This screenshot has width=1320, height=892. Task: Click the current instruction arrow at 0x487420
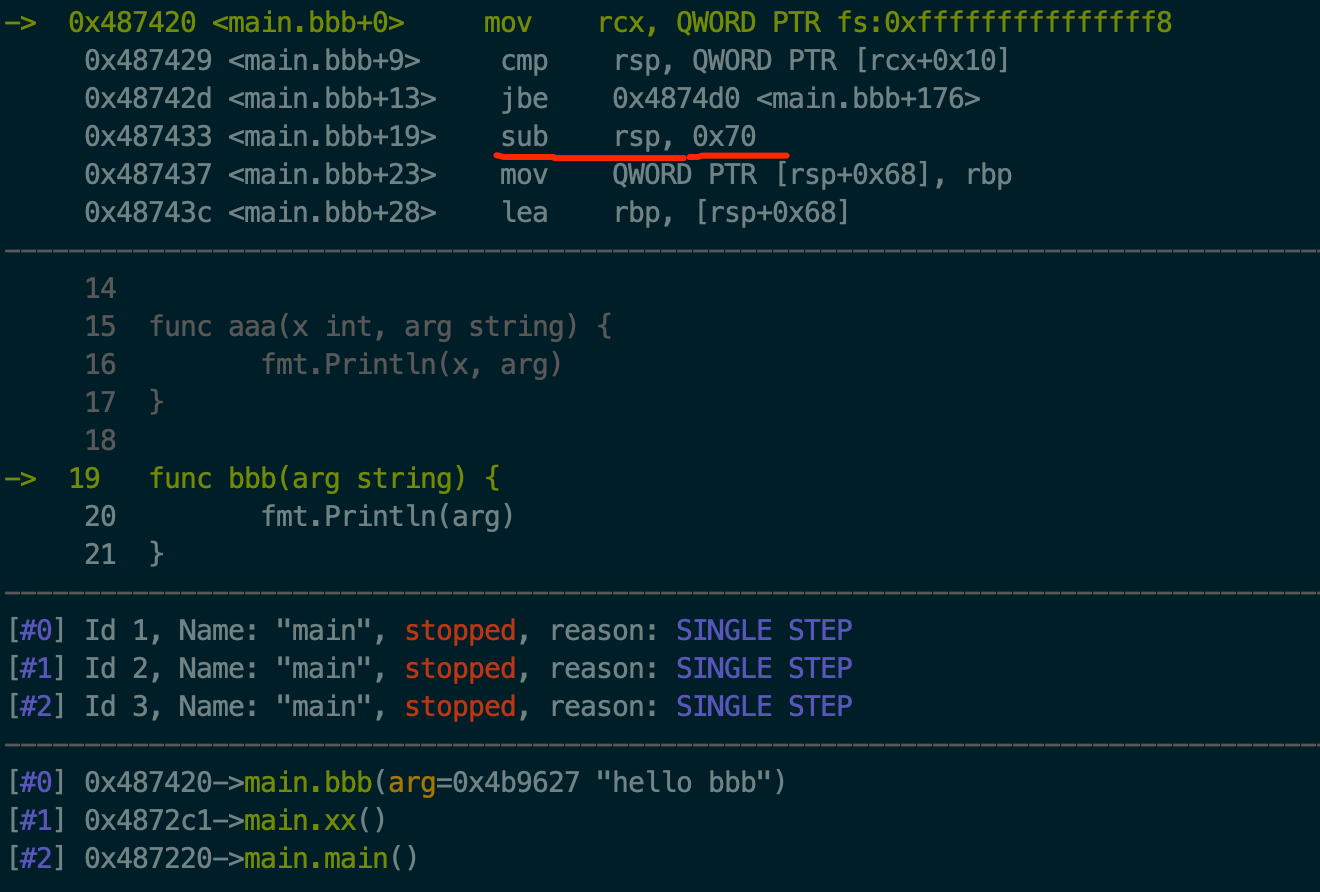[20, 22]
